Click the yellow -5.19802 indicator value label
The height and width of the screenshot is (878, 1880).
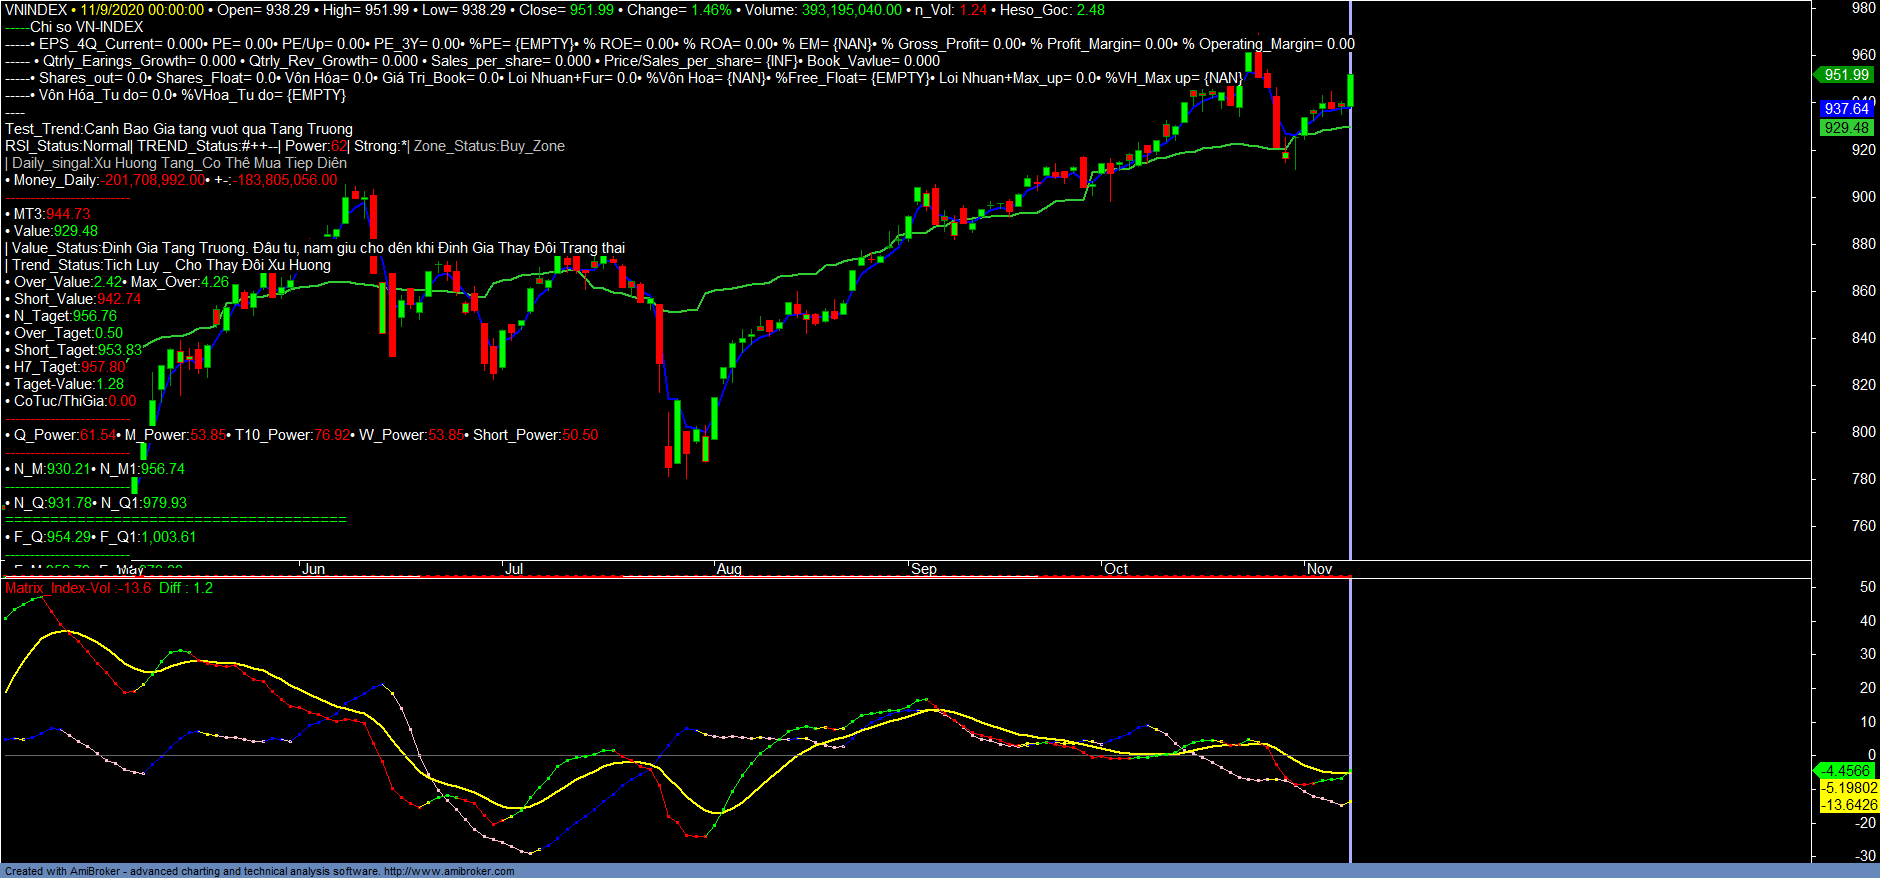point(1848,788)
